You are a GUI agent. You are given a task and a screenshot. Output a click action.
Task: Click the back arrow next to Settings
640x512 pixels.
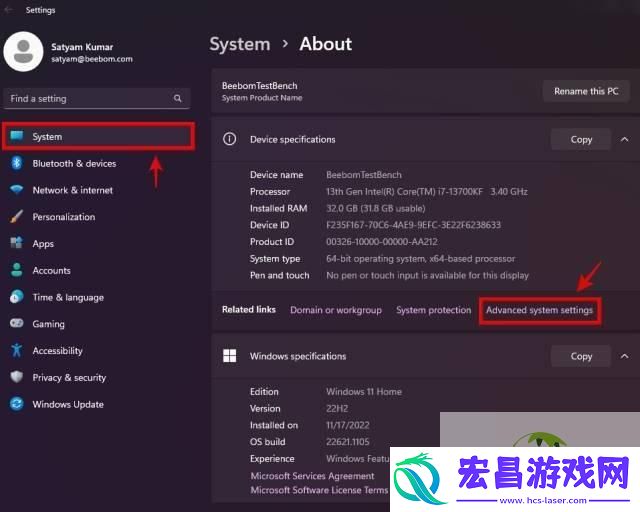(x=8, y=9)
